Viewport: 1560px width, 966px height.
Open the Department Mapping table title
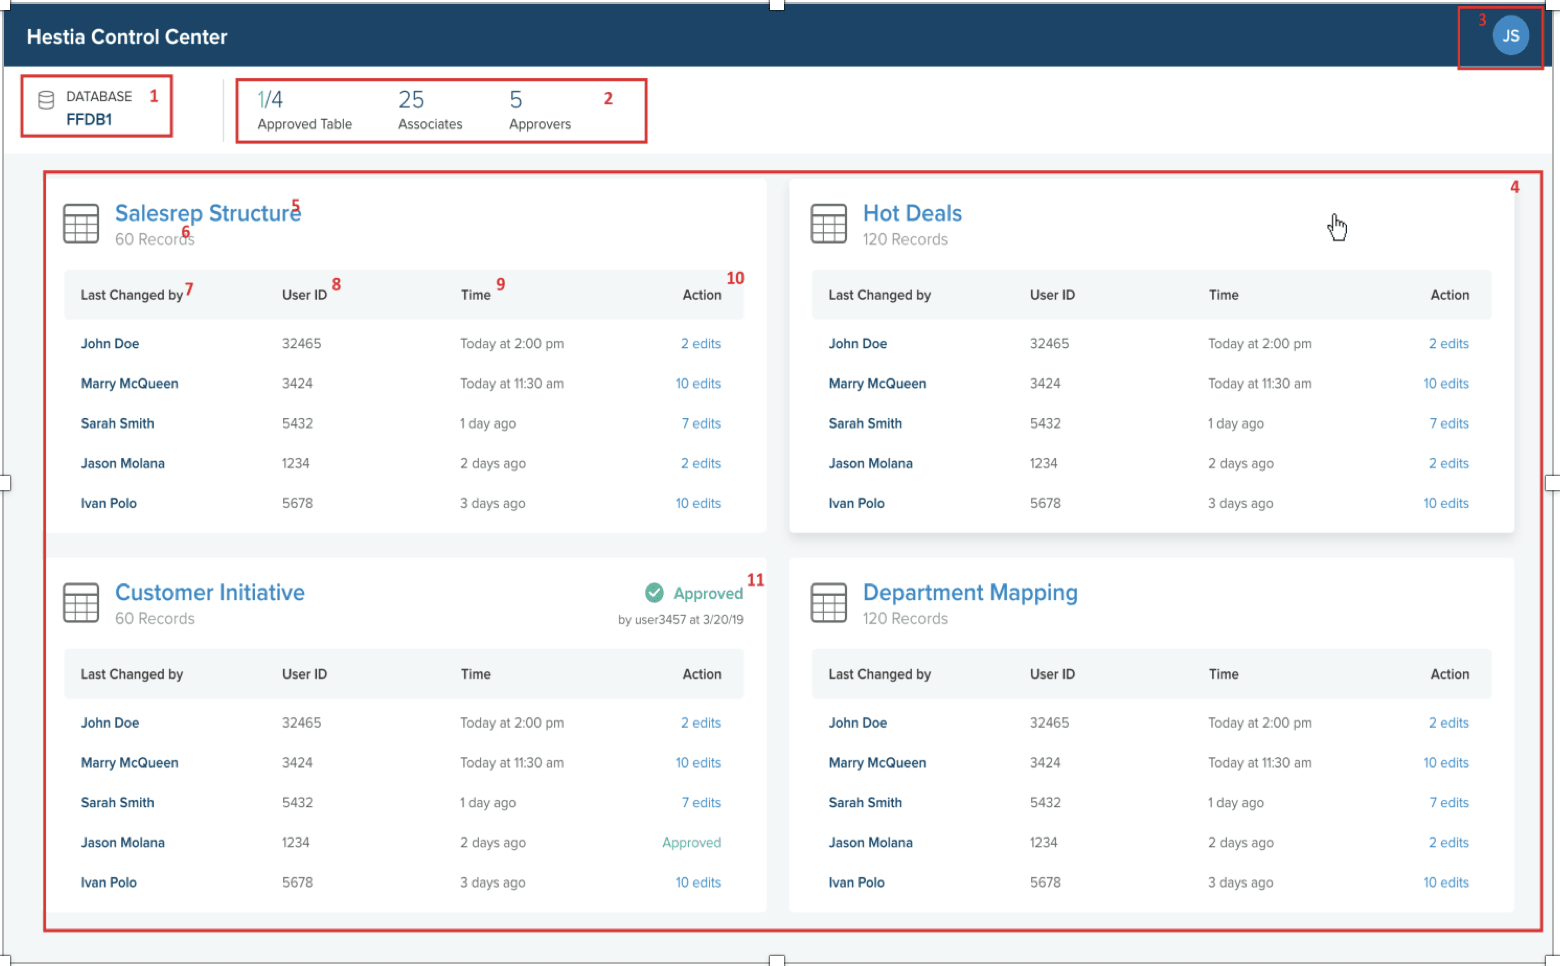tap(970, 592)
